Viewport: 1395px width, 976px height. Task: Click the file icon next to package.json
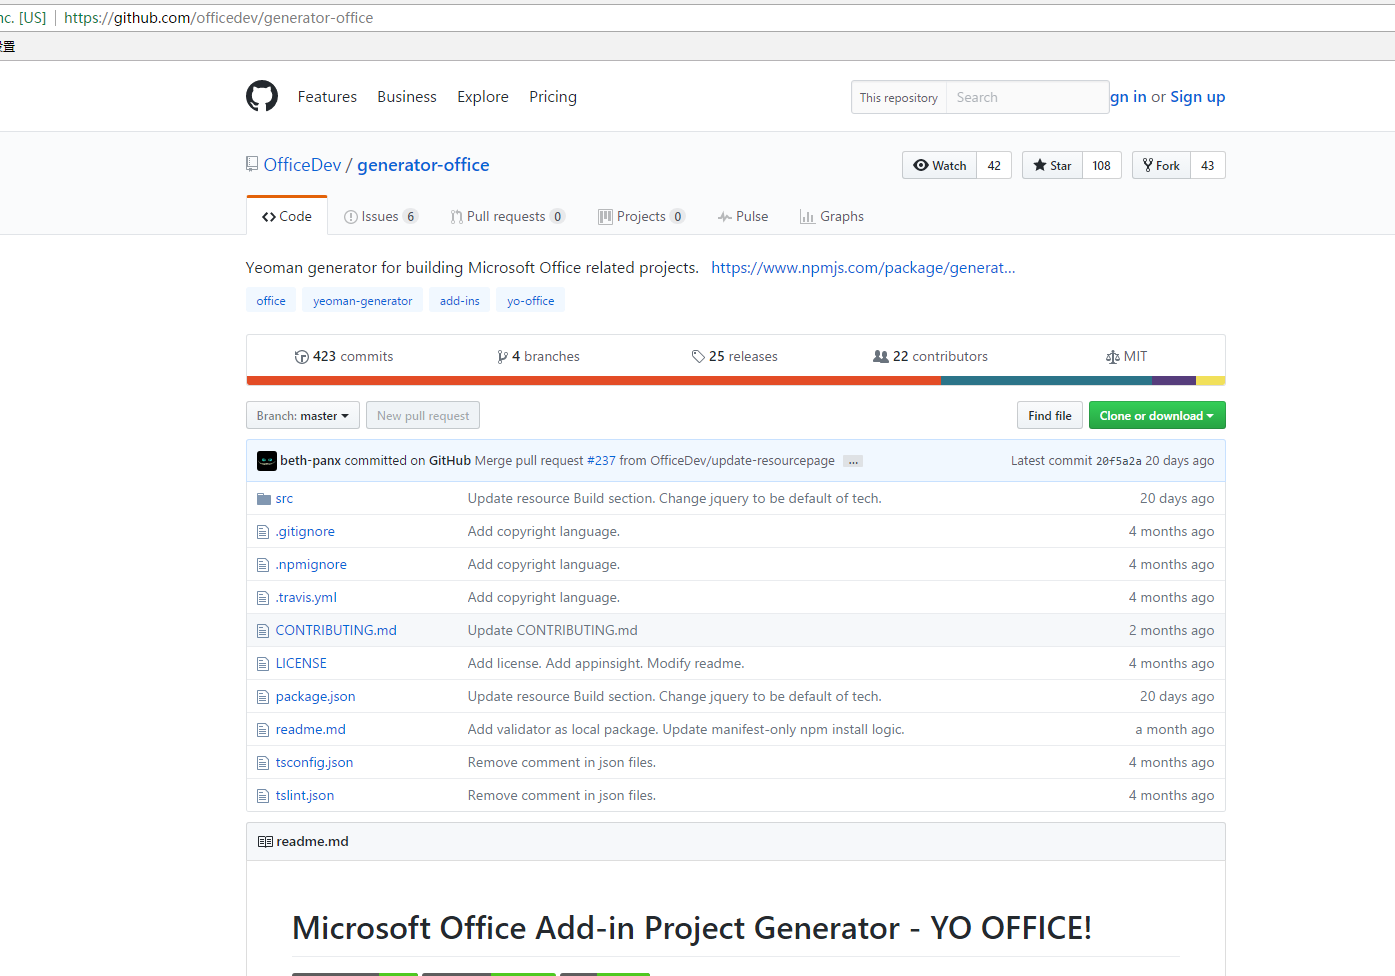pyautogui.click(x=263, y=697)
